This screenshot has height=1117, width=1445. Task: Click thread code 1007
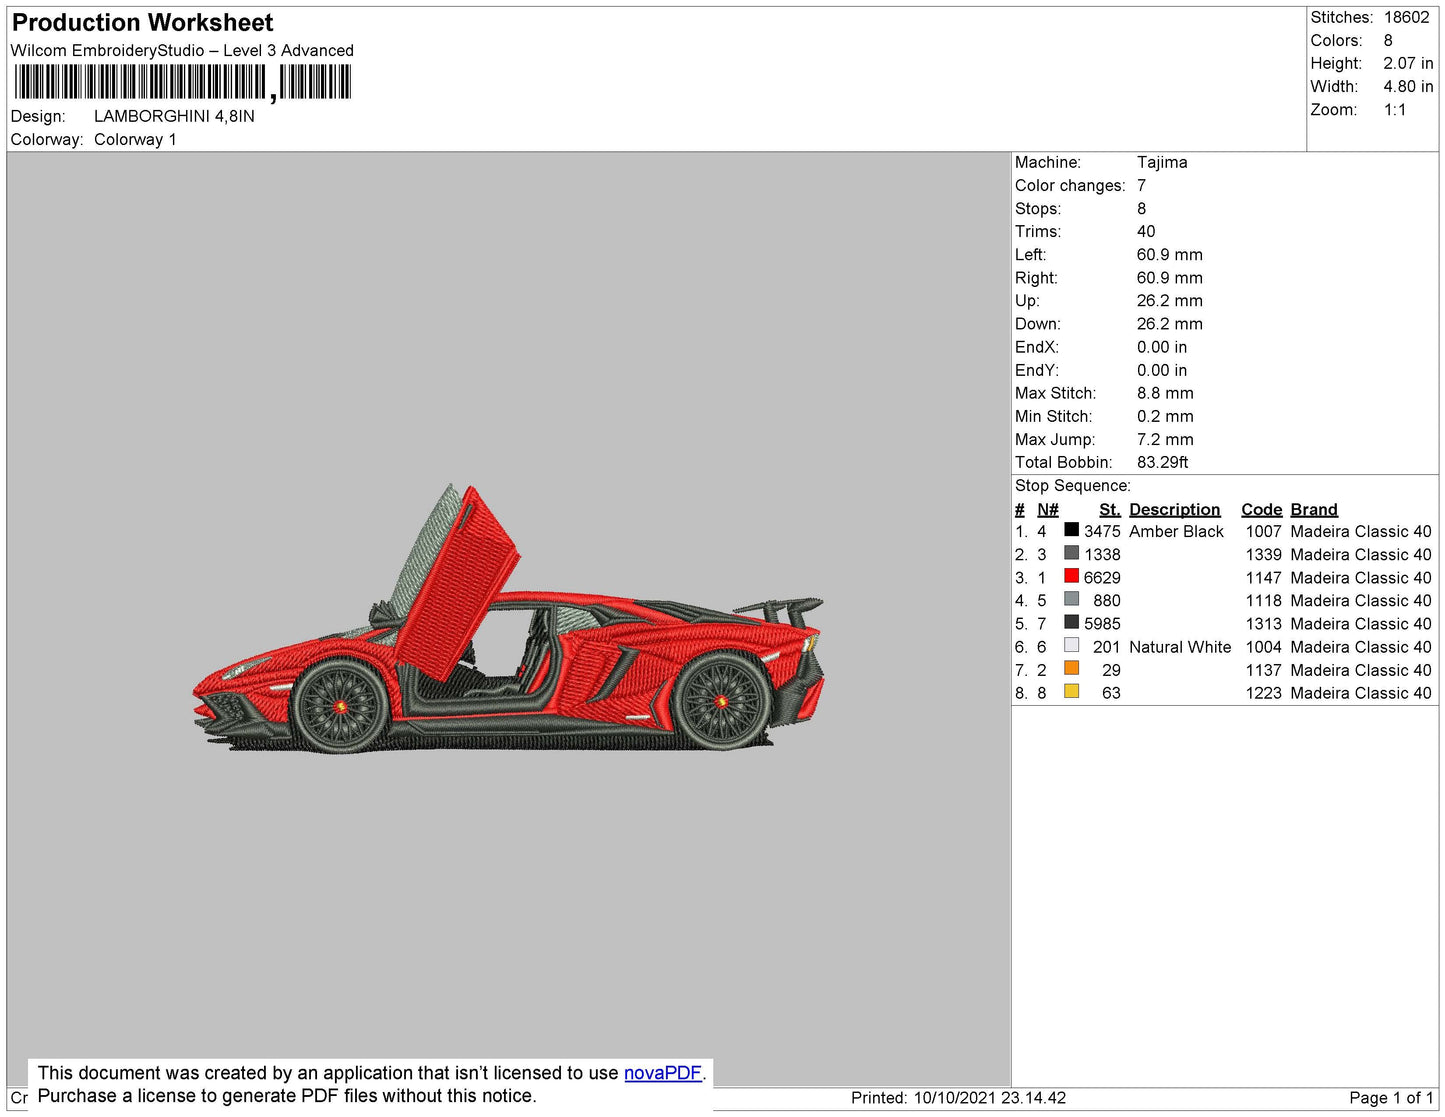(x=1263, y=531)
